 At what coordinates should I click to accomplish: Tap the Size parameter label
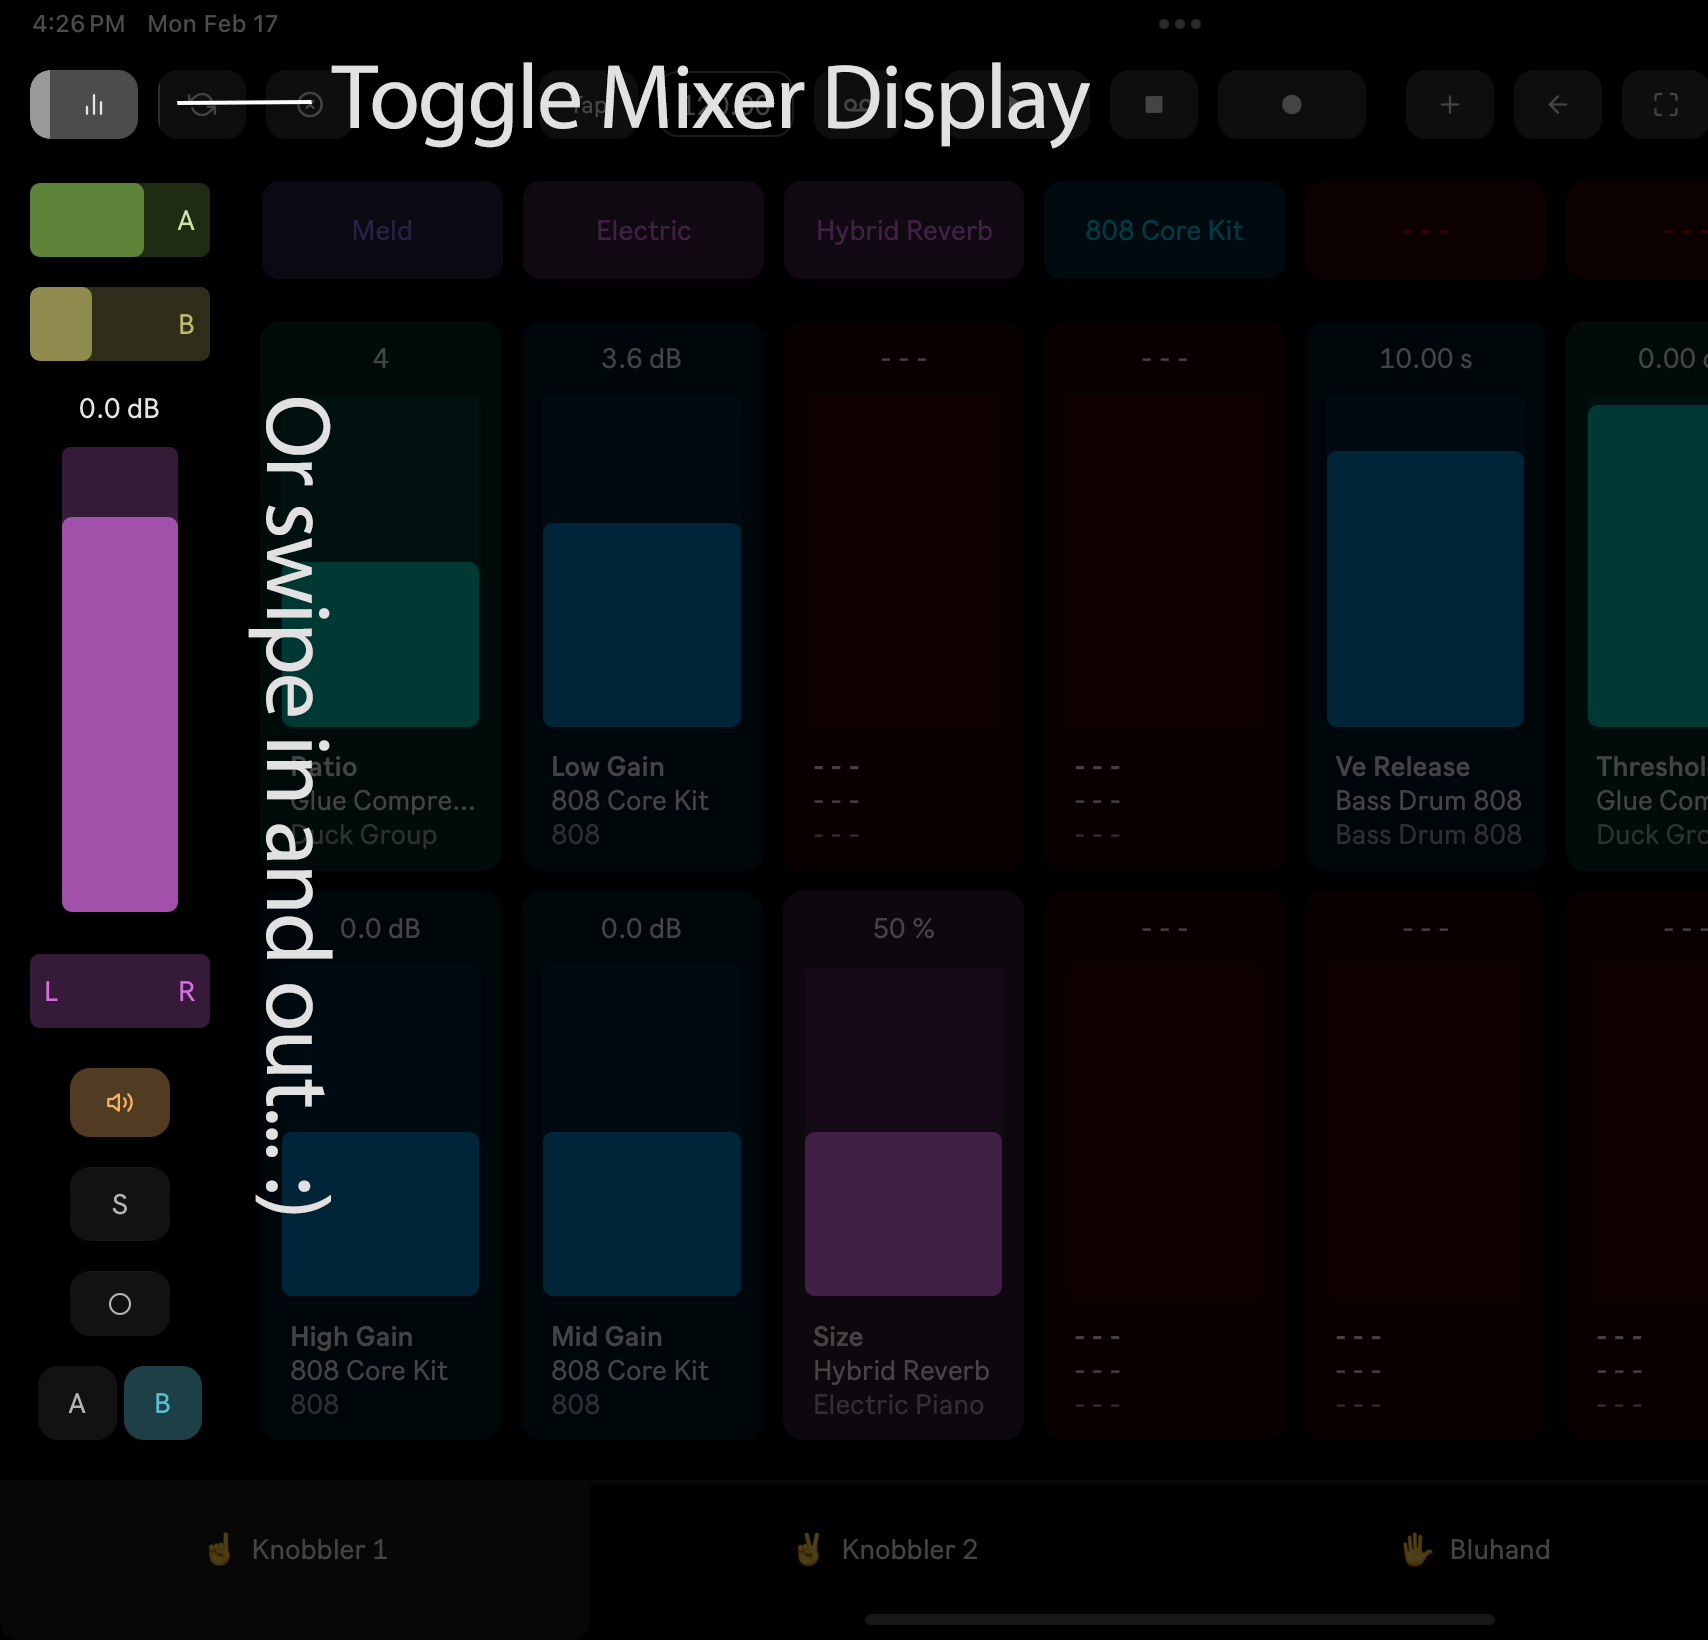pos(838,1336)
